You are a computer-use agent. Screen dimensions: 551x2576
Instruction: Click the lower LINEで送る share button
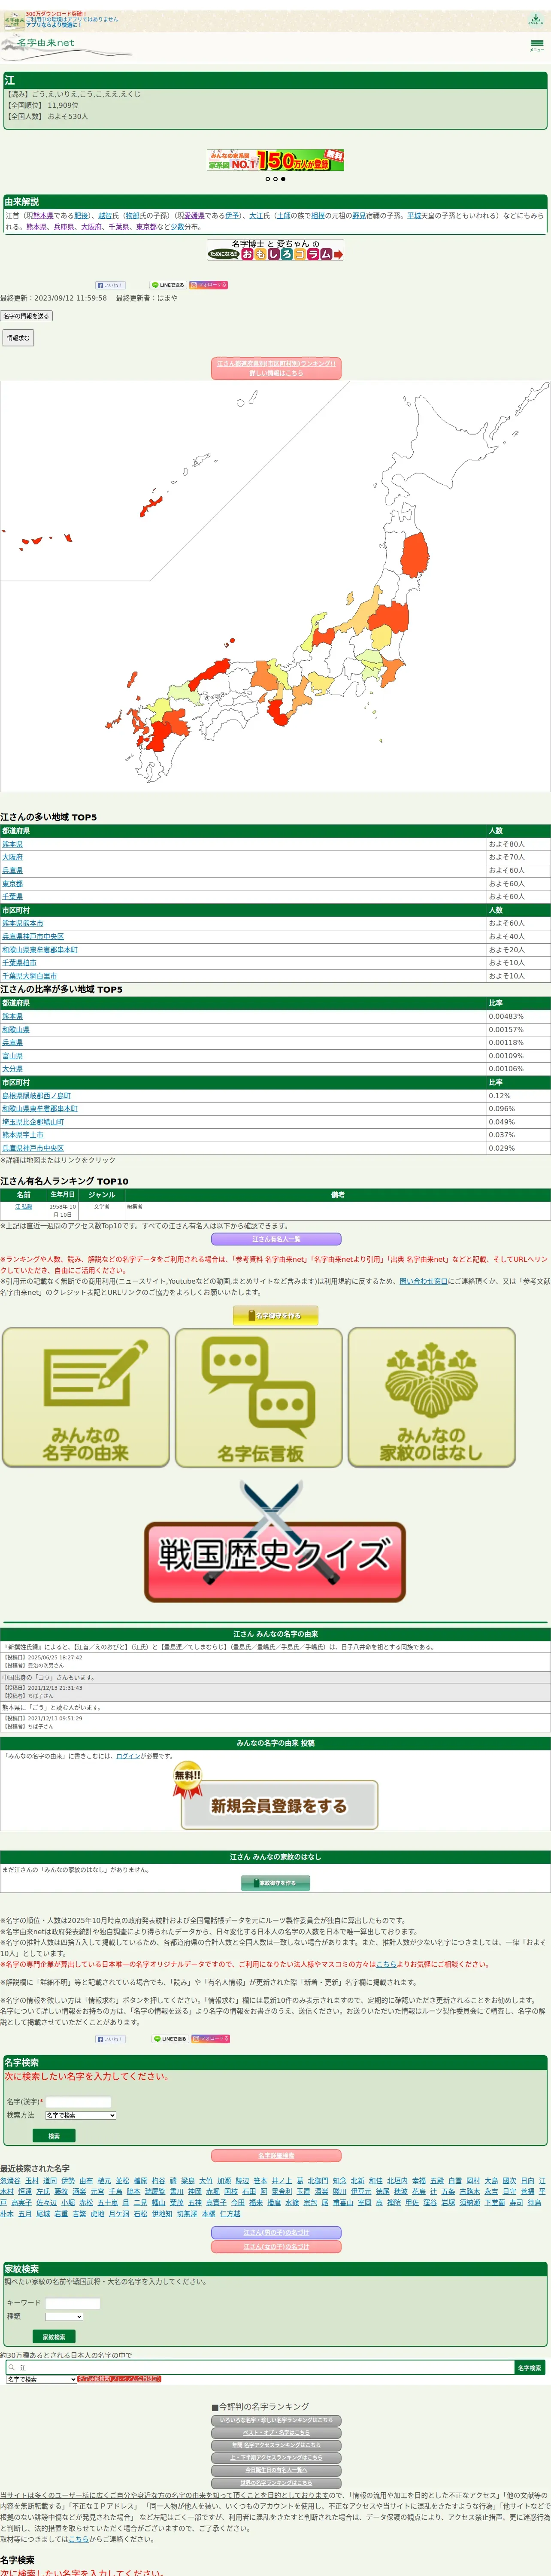[169, 2038]
